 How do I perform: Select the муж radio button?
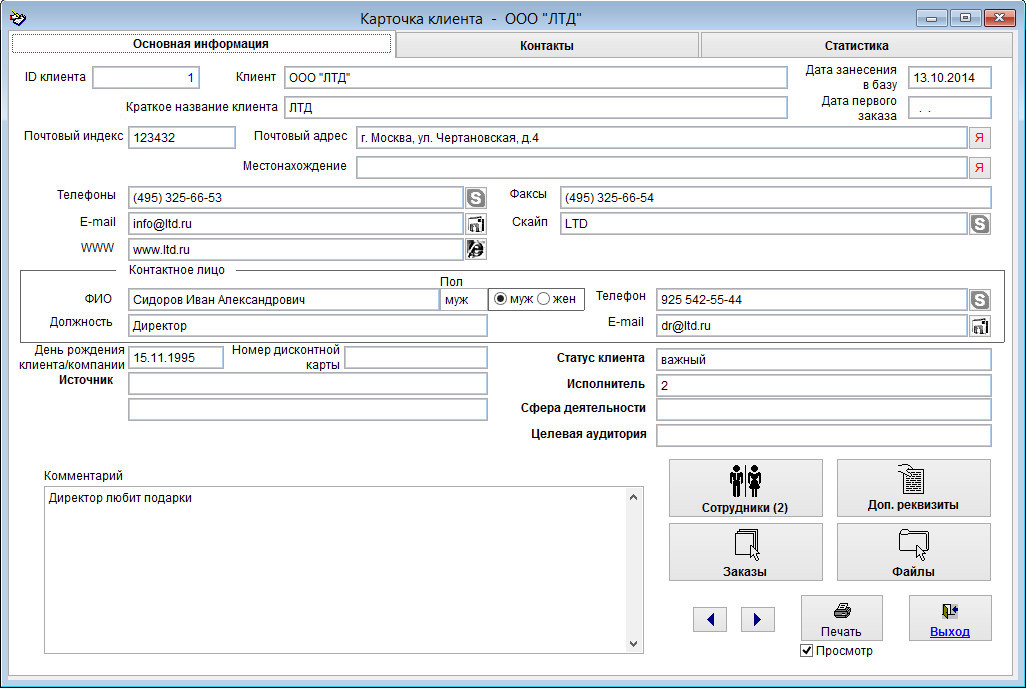click(501, 299)
